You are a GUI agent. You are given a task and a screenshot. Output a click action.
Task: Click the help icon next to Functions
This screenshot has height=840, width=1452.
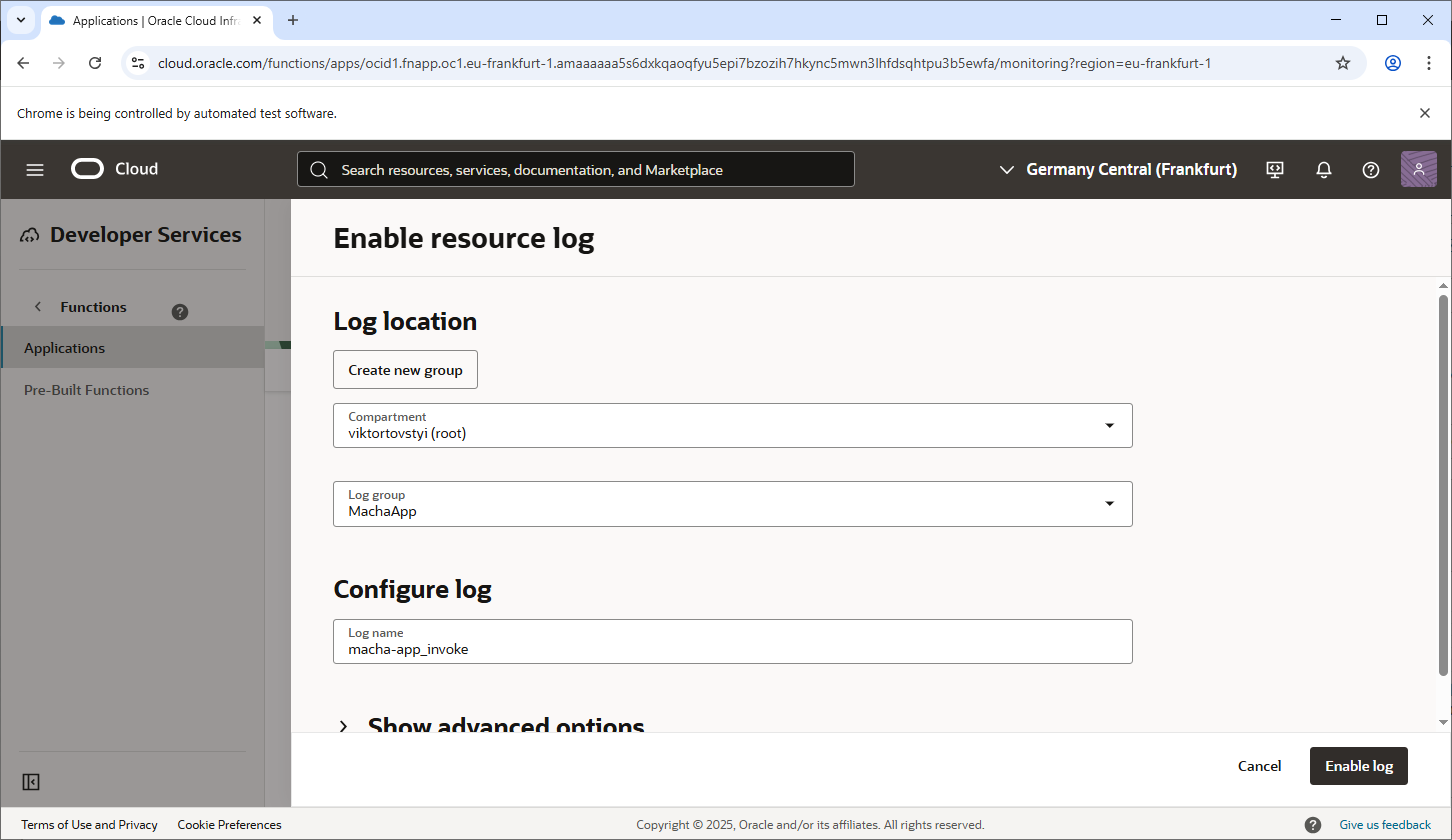(180, 311)
